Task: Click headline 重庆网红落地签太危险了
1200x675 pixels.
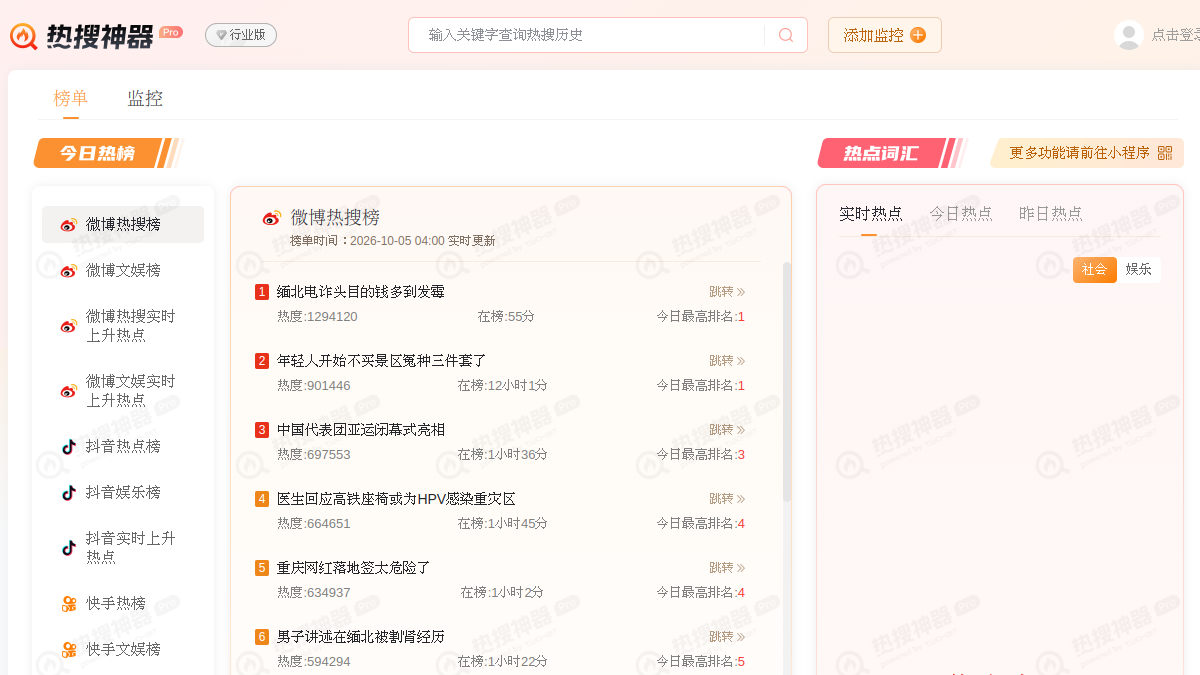Action: (x=354, y=568)
